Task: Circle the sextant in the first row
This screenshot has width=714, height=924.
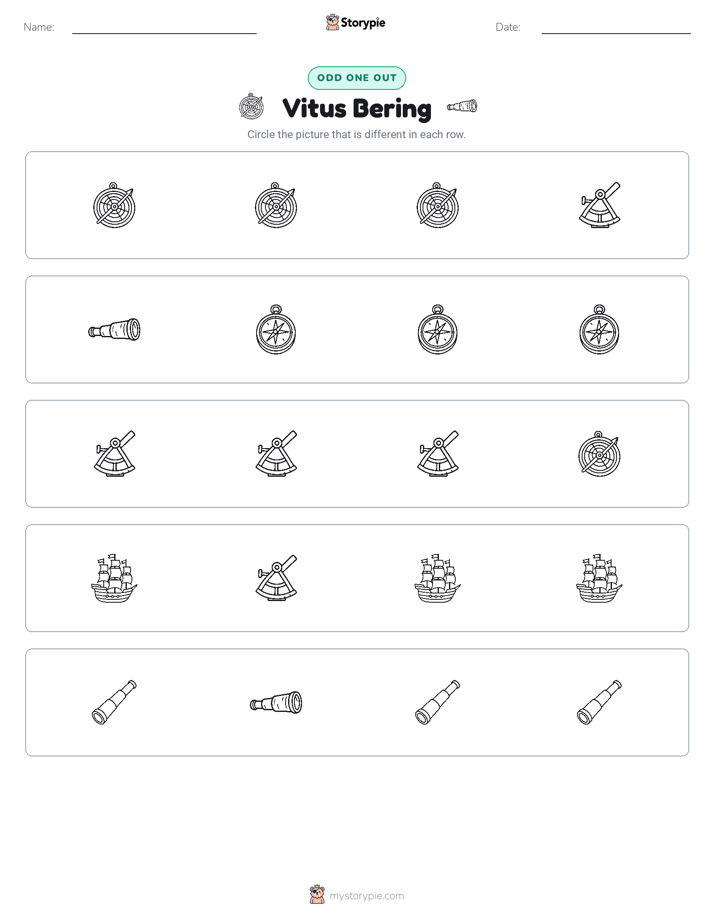Action: tap(599, 205)
